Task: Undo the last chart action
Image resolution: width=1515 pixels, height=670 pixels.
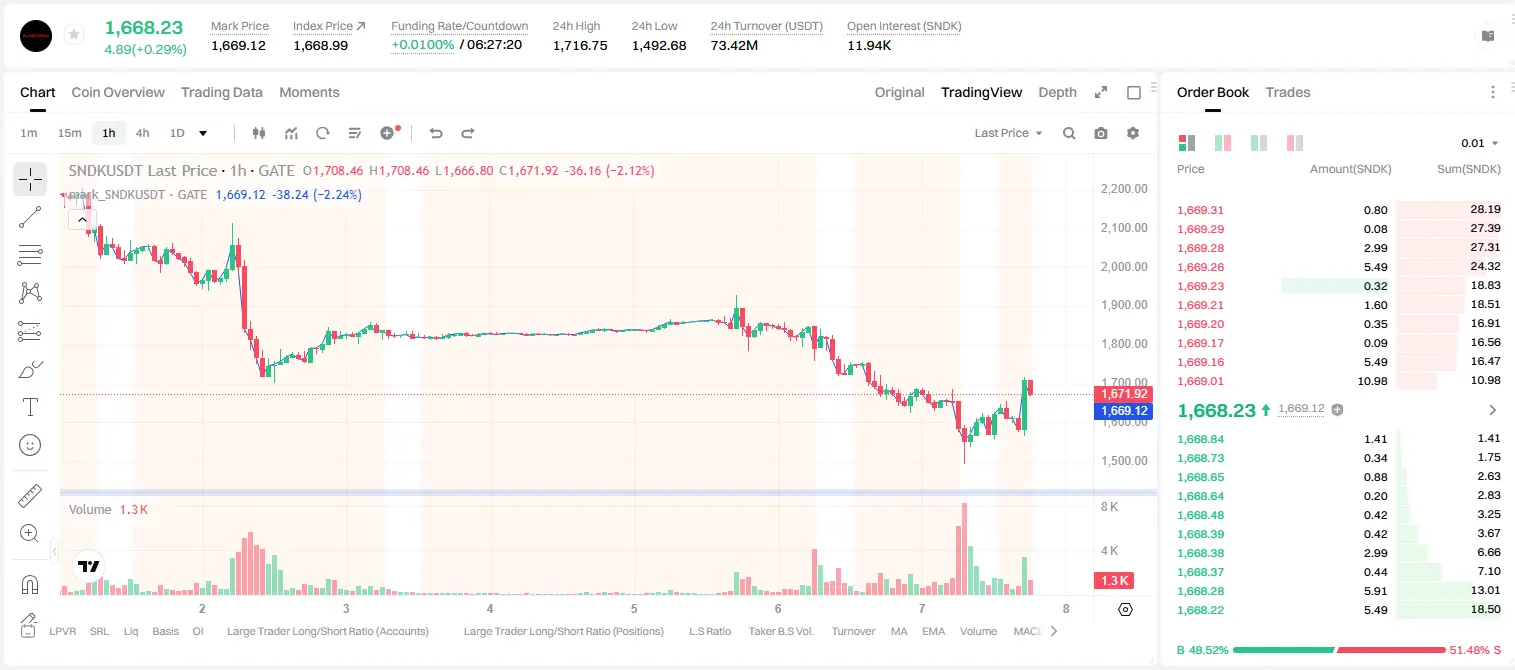Action: point(436,133)
